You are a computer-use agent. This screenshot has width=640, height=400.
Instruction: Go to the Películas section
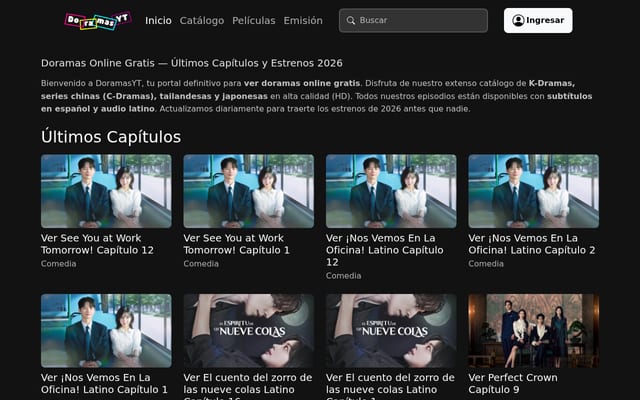[x=253, y=20]
